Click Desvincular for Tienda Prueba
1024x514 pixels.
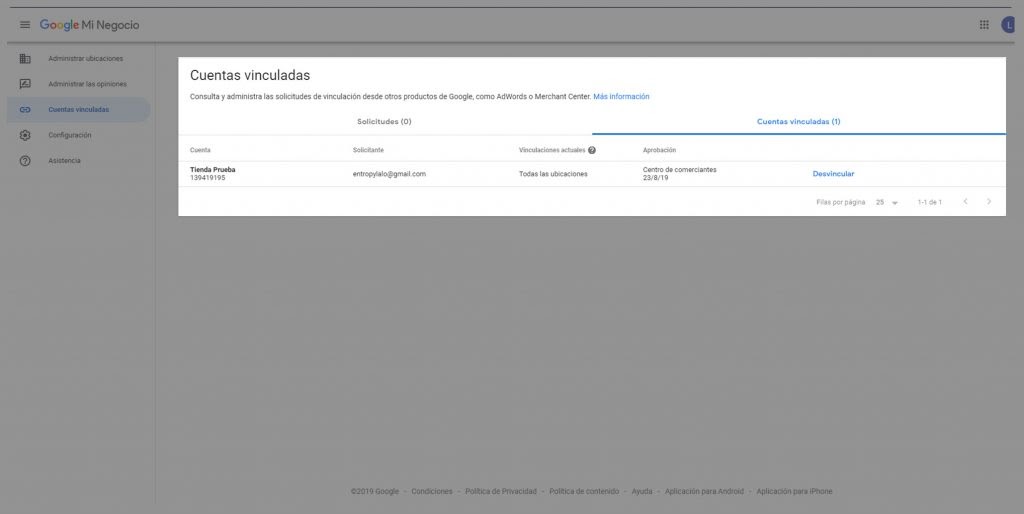(x=833, y=174)
